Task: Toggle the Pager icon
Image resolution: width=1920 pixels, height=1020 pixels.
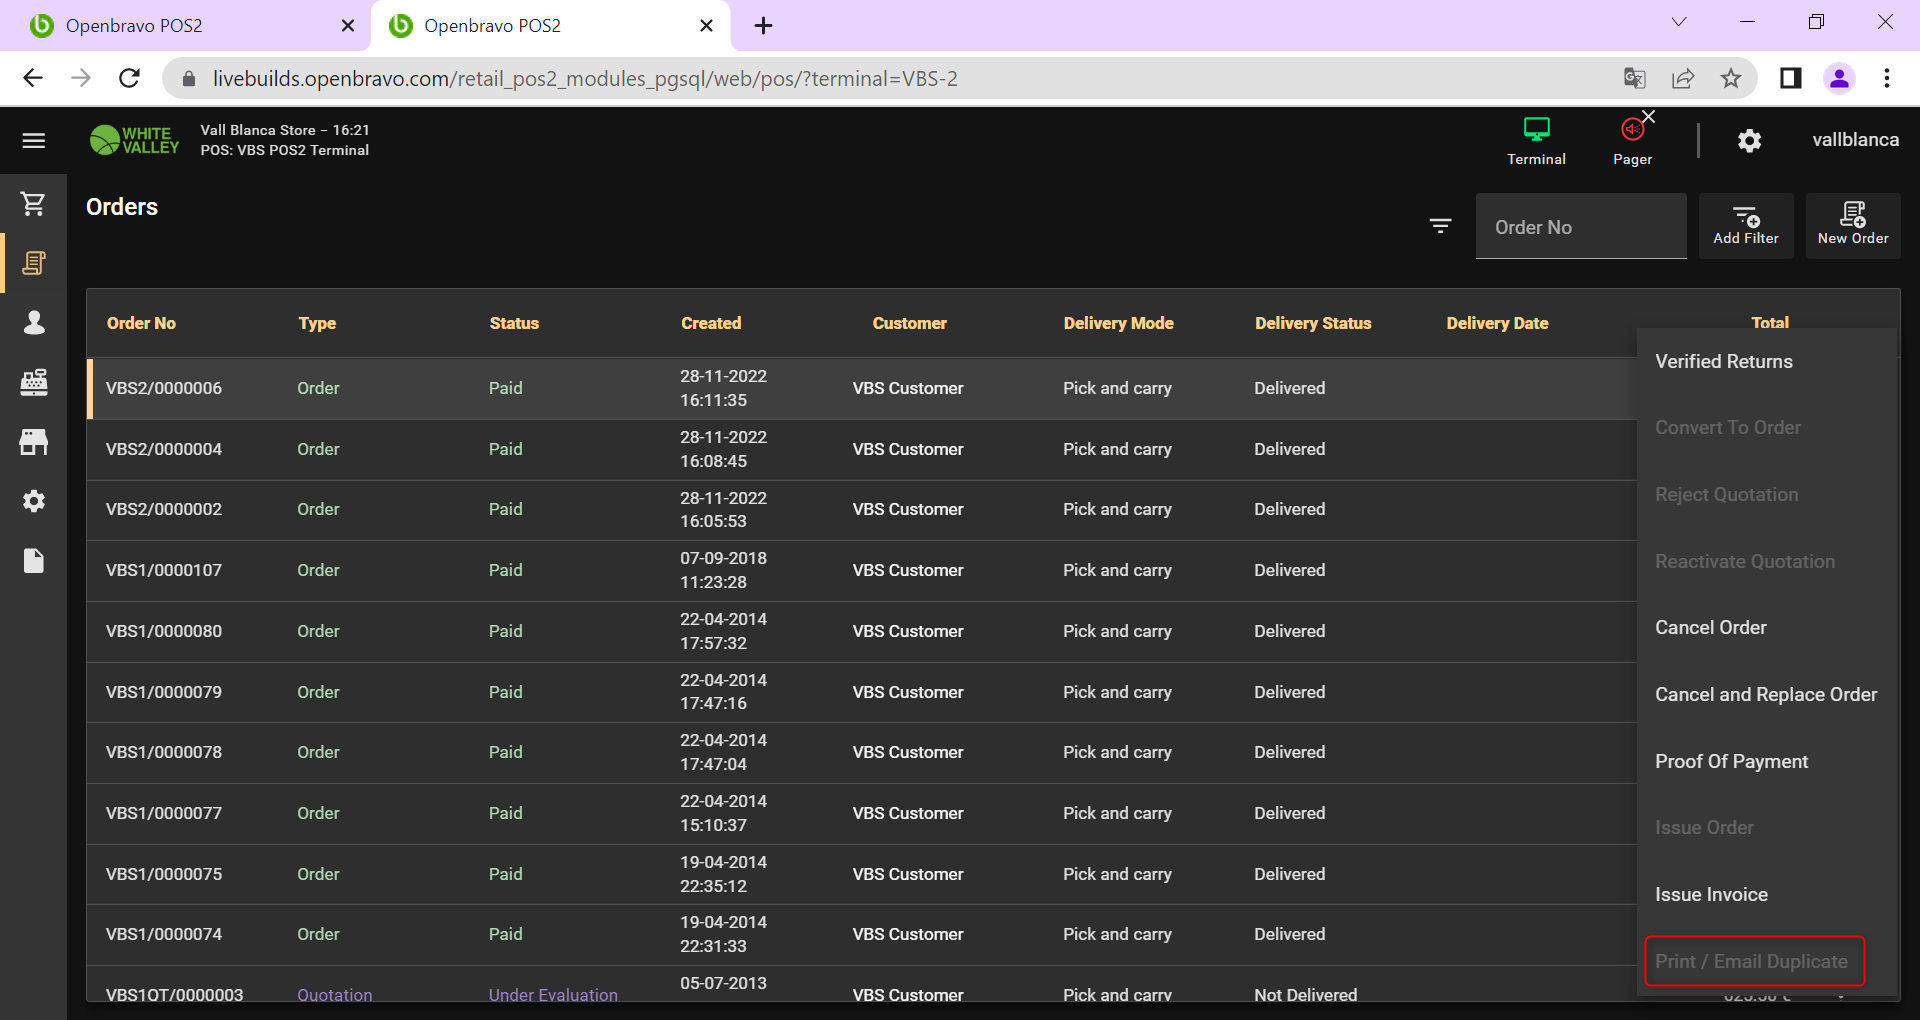Action: [x=1632, y=140]
